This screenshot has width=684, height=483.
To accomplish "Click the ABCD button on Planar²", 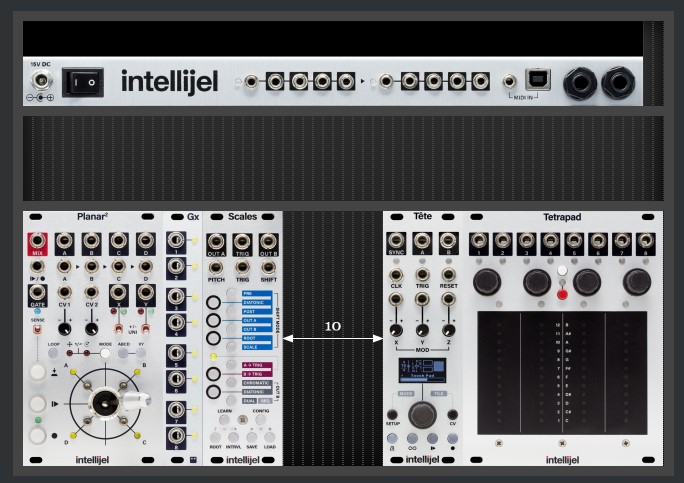I will click(x=123, y=353).
